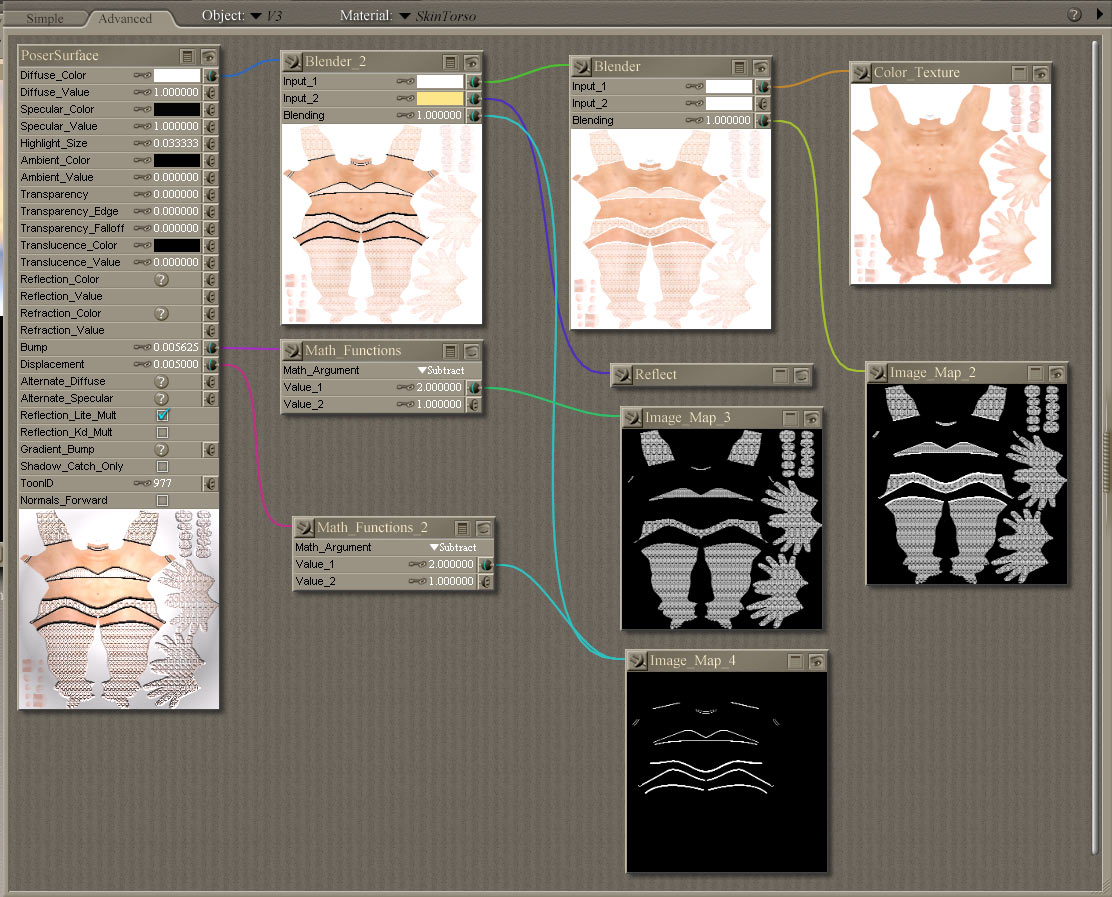Click the output connector icon on Blender_2 node
Image resolution: width=1112 pixels, height=897 pixels.
coord(292,62)
